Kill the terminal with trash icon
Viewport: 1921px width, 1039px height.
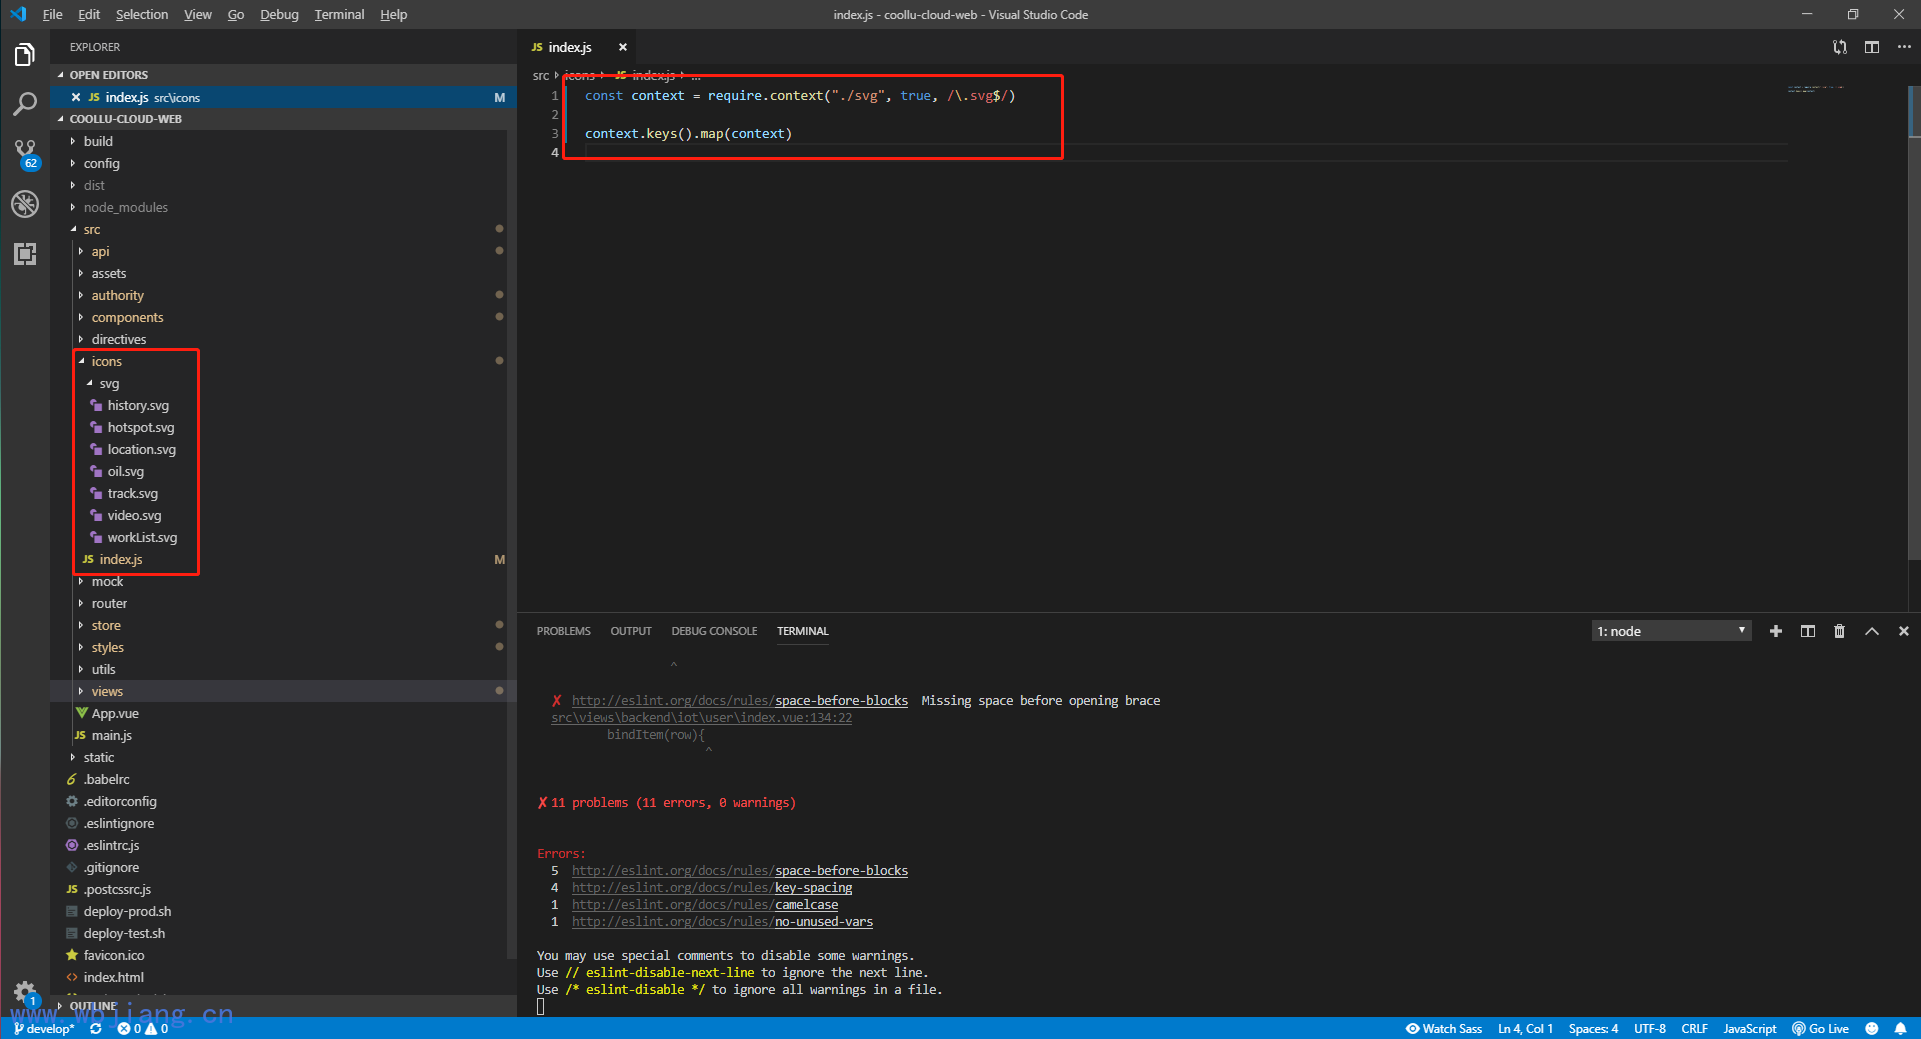pos(1839,631)
